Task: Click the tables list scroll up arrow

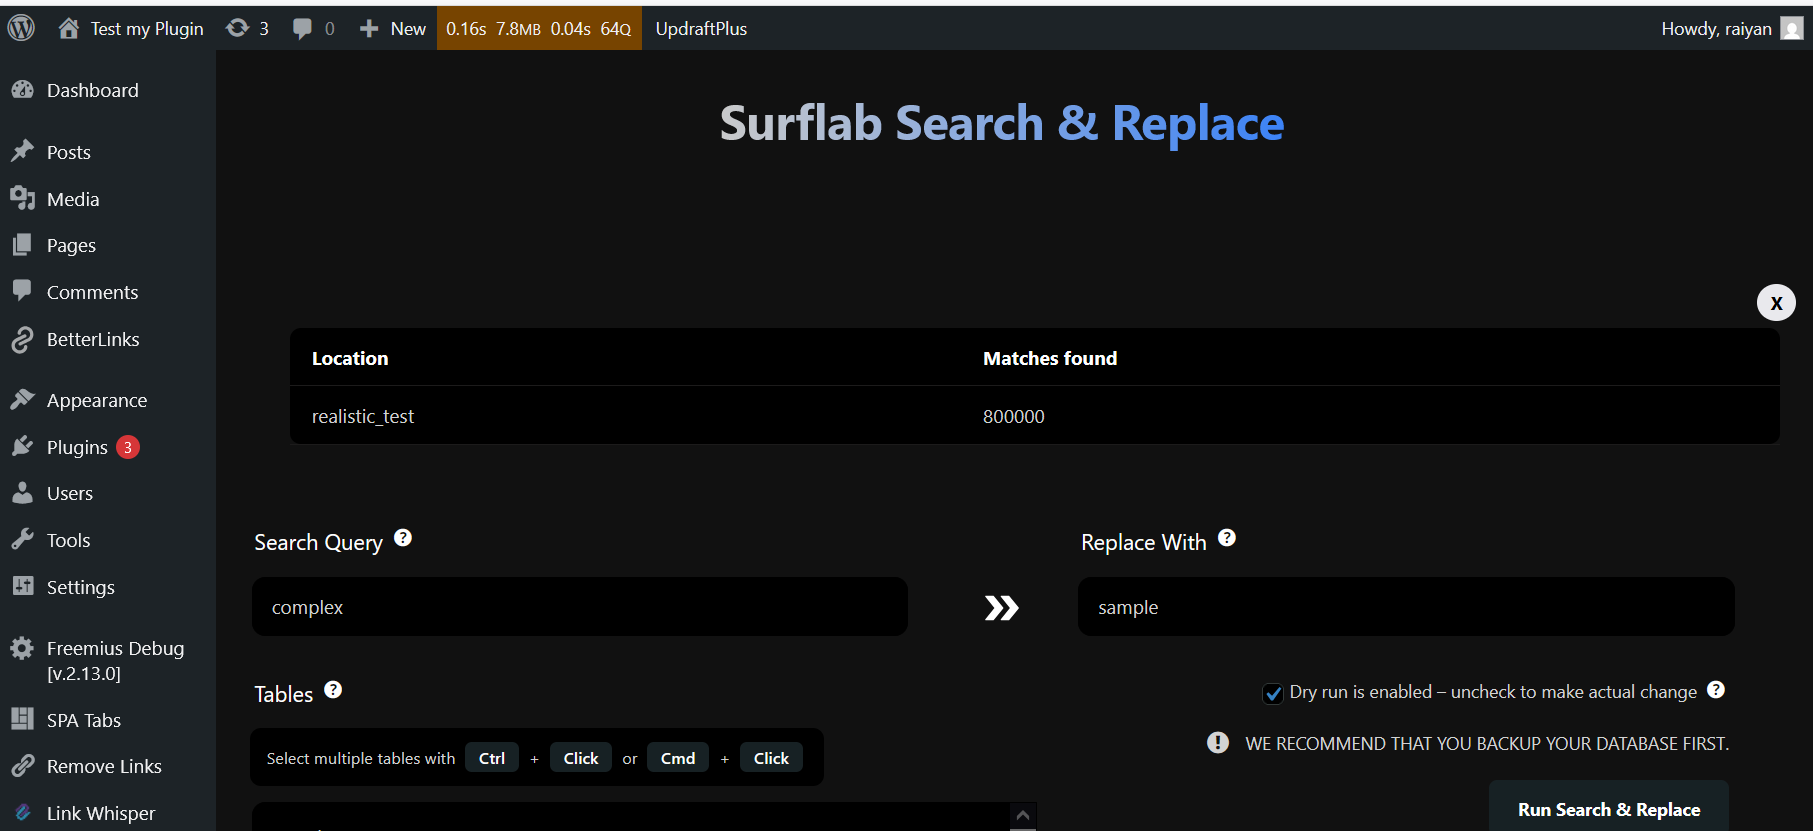Action: click(1023, 816)
